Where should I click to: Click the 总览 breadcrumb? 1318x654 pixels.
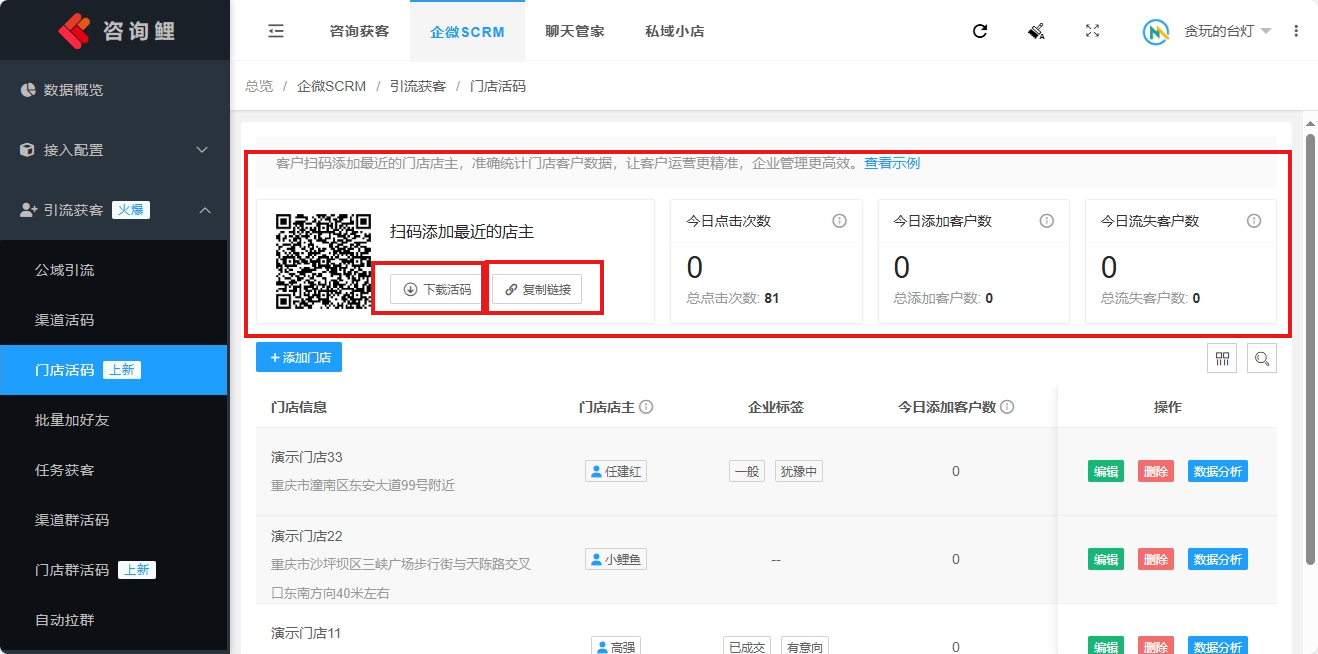[x=259, y=86]
